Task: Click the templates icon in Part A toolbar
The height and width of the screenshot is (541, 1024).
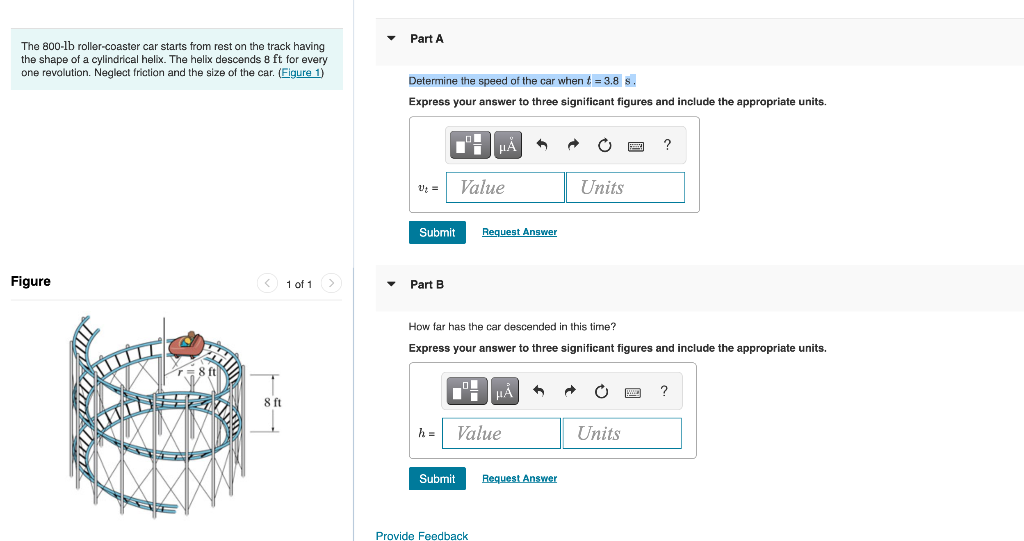Action: coord(469,144)
